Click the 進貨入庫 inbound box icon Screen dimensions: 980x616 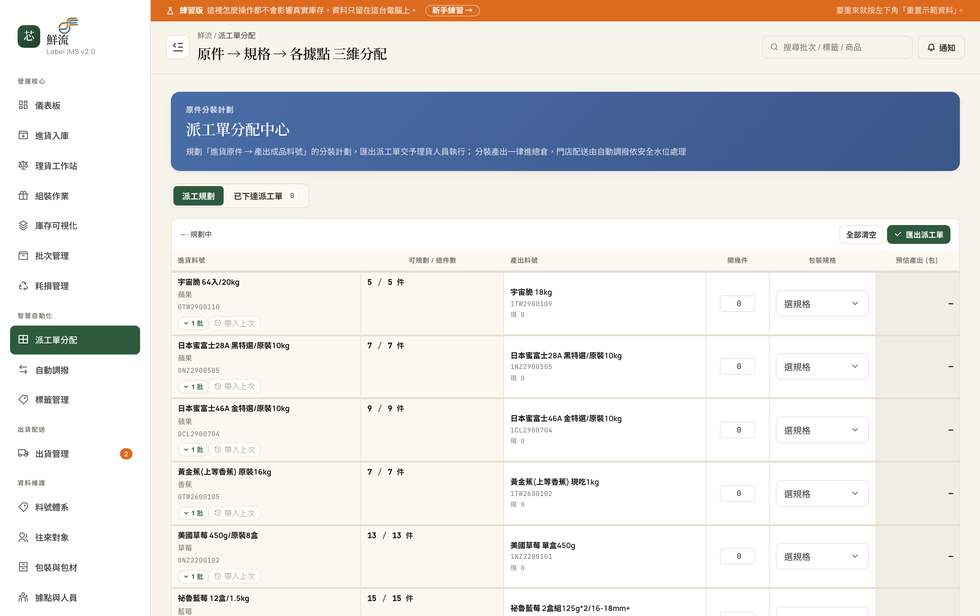23,135
